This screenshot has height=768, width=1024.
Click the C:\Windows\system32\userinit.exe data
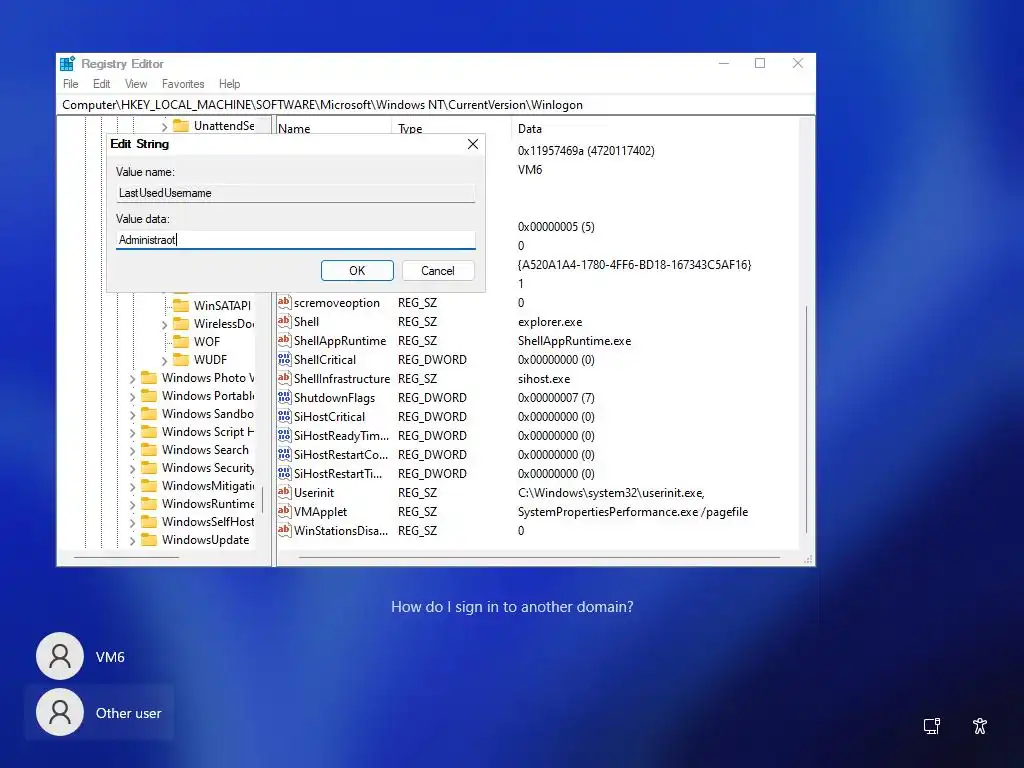[611, 493]
